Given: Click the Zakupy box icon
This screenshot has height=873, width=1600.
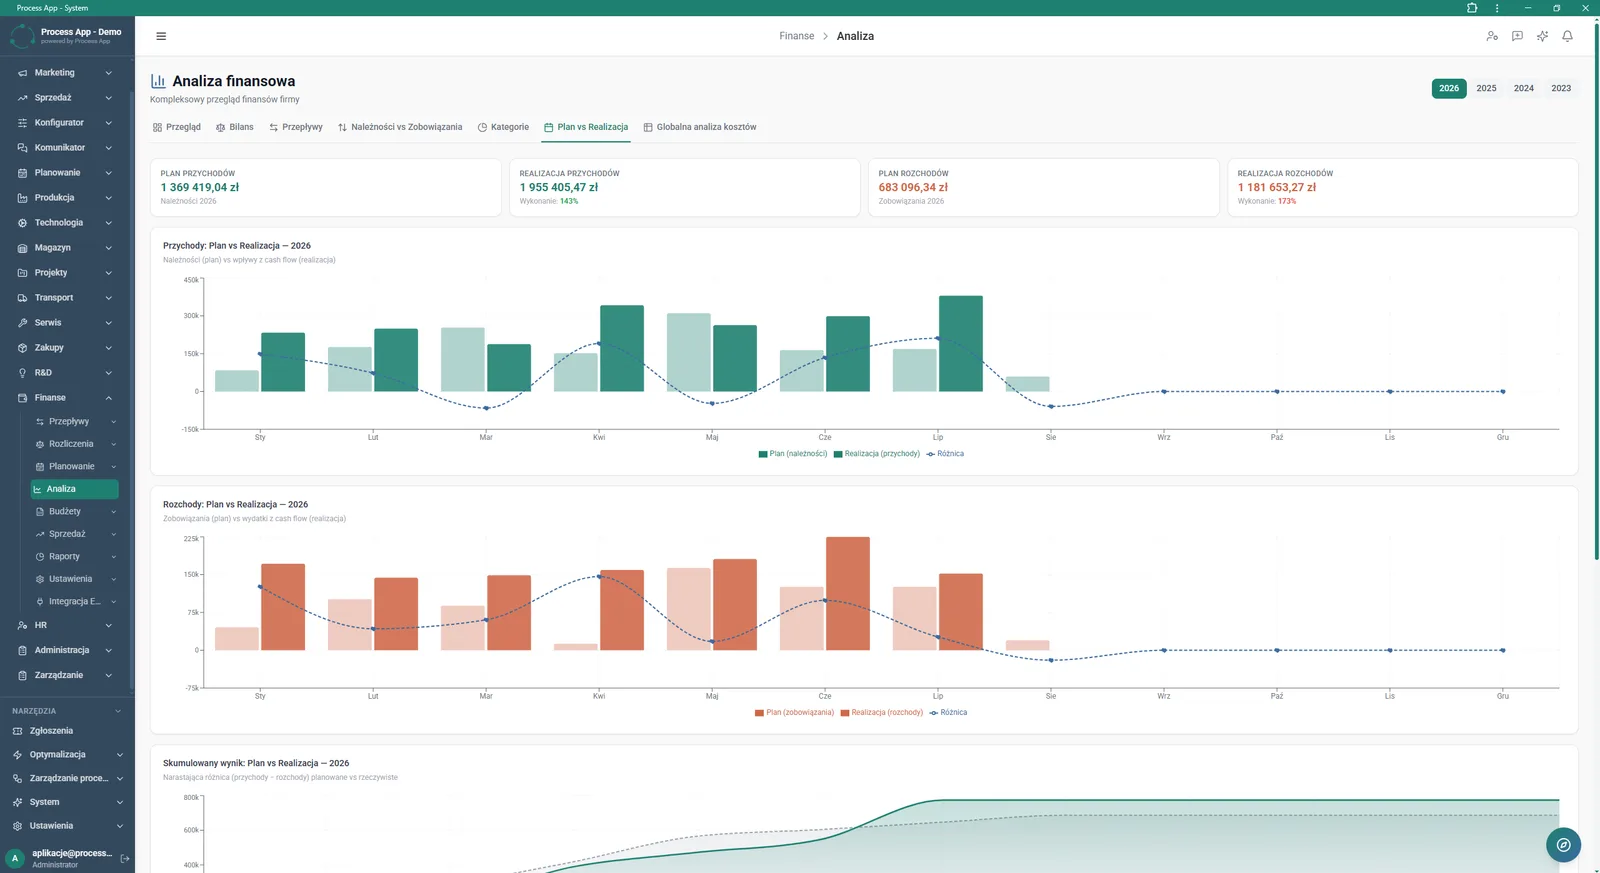Looking at the screenshot, I should tap(22, 348).
